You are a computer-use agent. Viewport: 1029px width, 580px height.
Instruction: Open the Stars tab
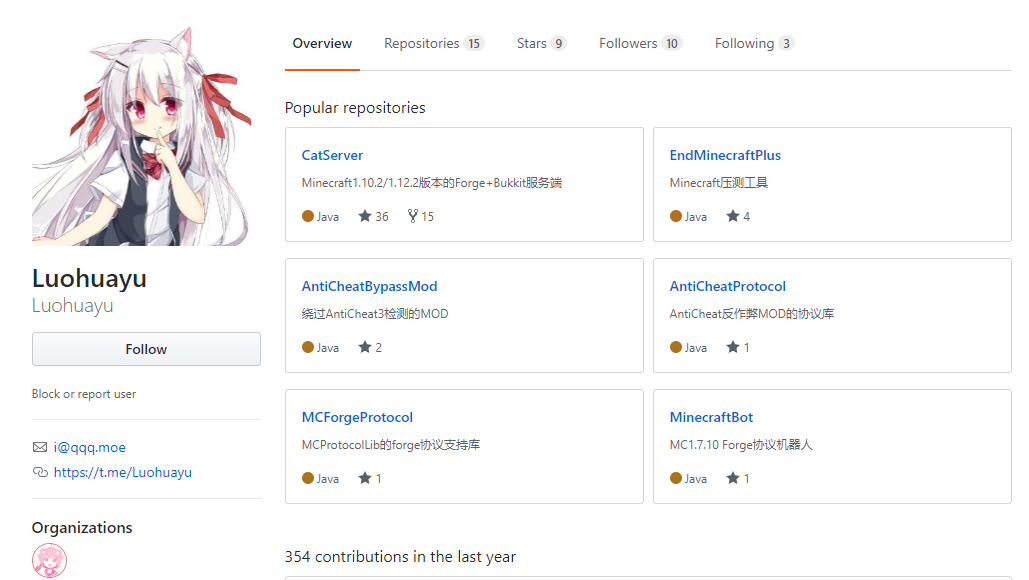point(541,43)
